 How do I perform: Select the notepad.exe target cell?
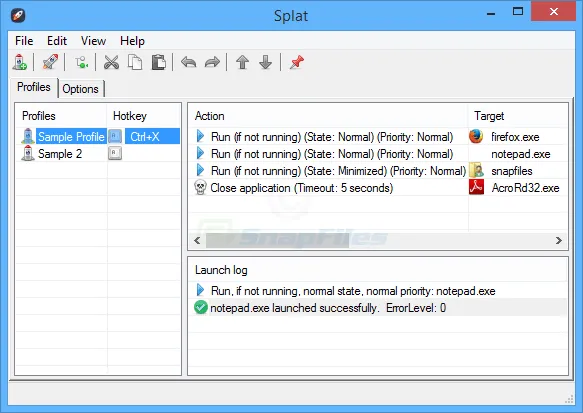click(521, 154)
